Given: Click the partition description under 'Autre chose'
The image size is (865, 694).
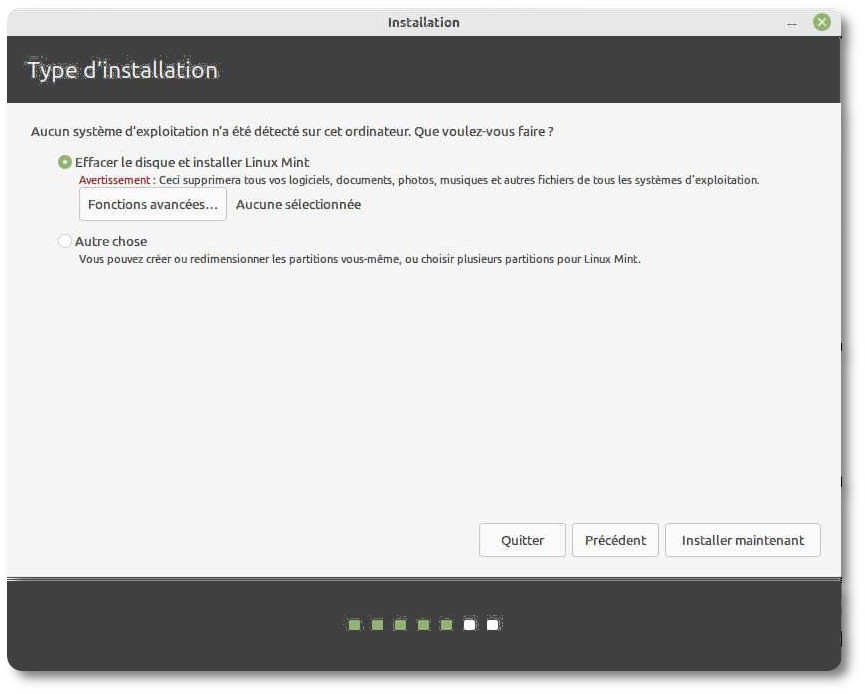Looking at the screenshot, I should (359, 259).
